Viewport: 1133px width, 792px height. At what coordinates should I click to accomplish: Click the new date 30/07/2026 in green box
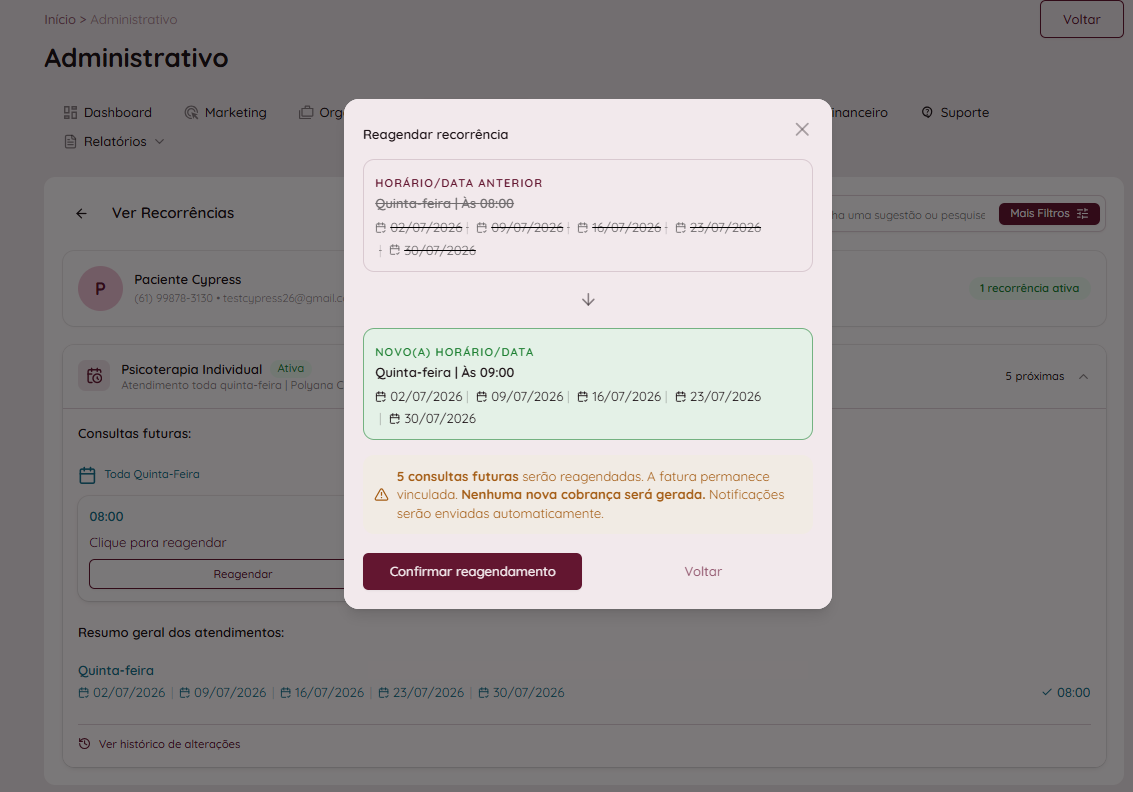pyautogui.click(x=439, y=418)
